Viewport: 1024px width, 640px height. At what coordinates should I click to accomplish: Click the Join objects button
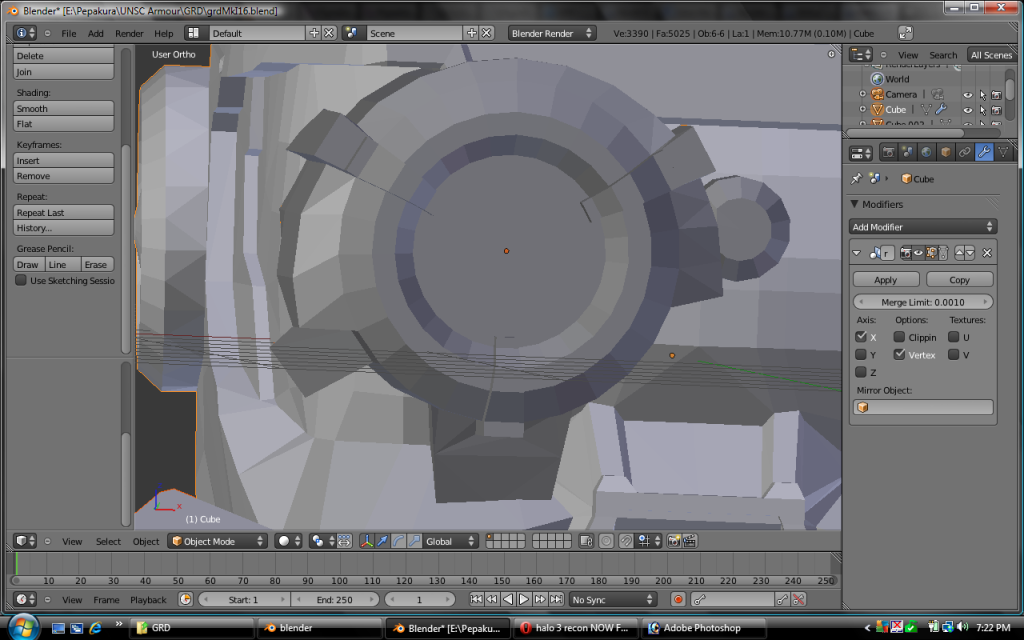(63, 72)
